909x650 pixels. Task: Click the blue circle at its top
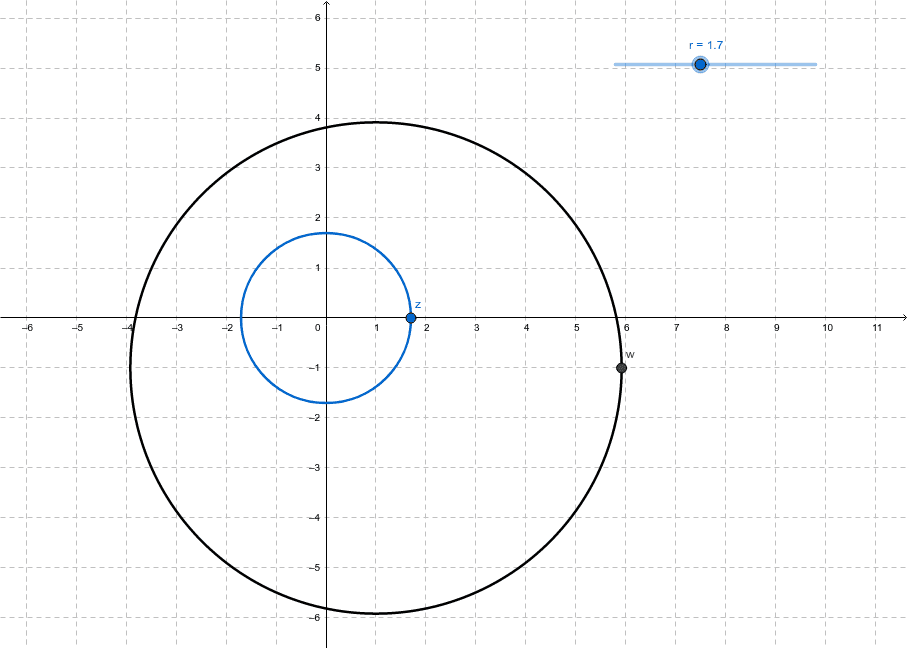click(x=326, y=233)
